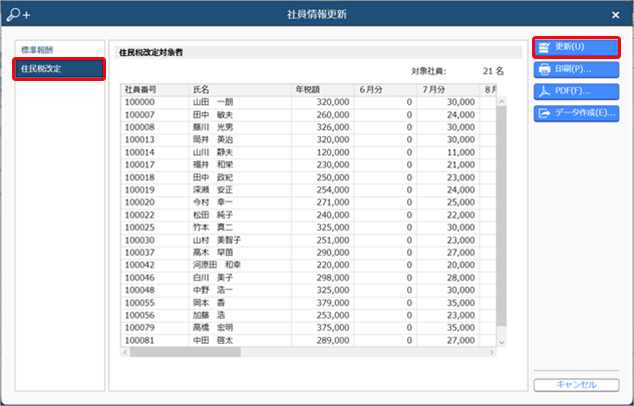This screenshot has height=406, width=634.
Task: Click the name 山田 一朗
Action: [x=213, y=102]
